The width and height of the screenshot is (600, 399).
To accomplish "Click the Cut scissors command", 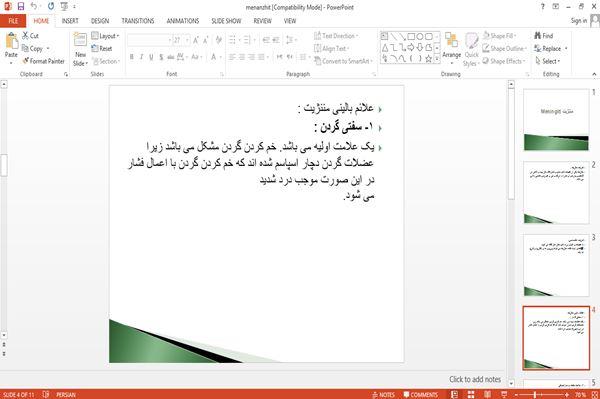I will pyautogui.click(x=30, y=36).
